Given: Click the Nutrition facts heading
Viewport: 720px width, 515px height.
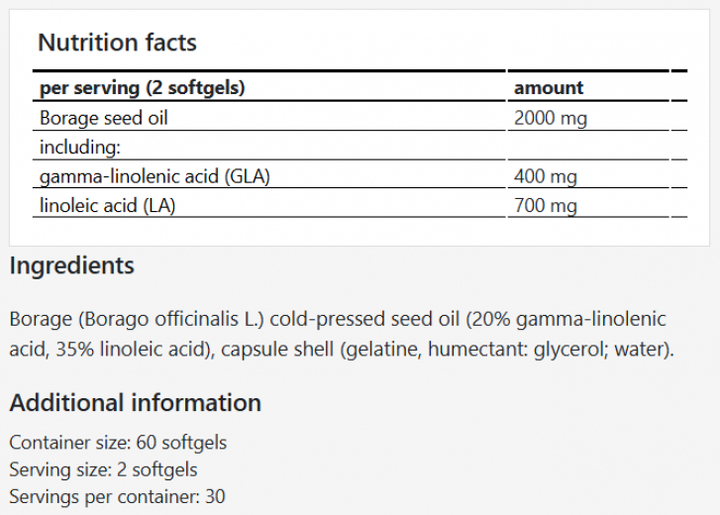Looking at the screenshot, I should point(117,43).
